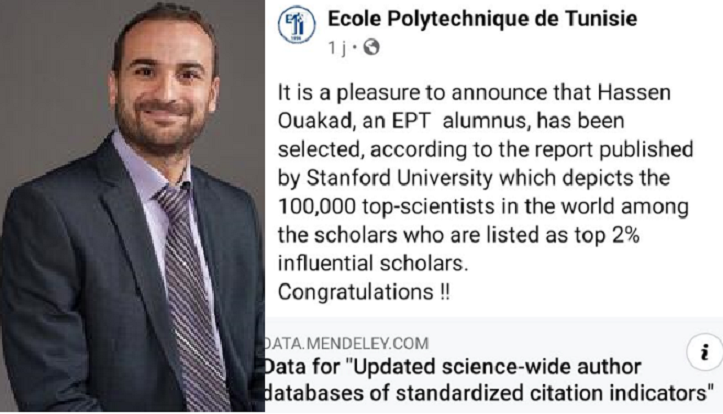Open the Ecole Polytechnique de Tunisie page name
The image size is (723, 414).
coord(482,19)
